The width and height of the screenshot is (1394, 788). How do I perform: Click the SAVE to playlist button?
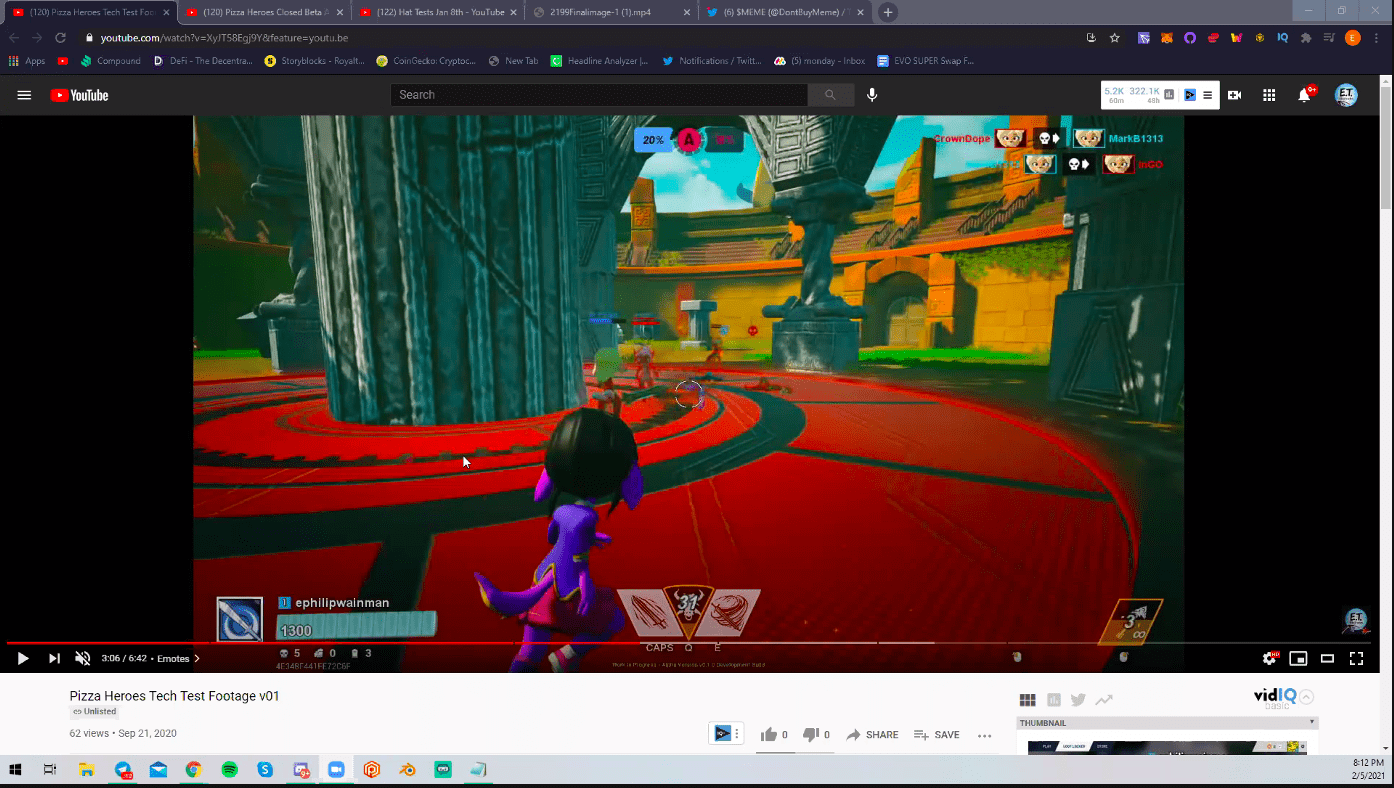tap(936, 735)
